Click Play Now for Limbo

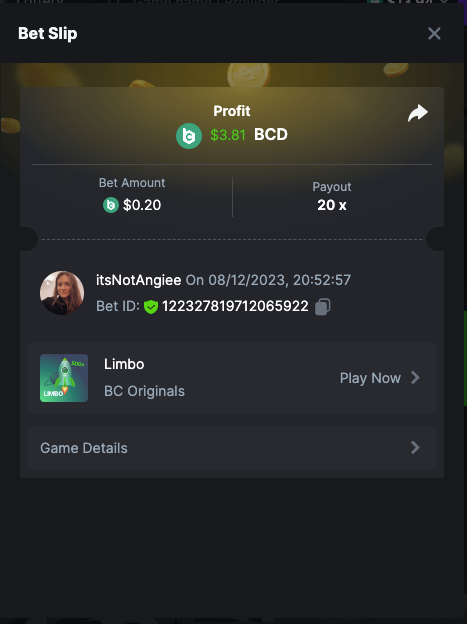(380, 378)
